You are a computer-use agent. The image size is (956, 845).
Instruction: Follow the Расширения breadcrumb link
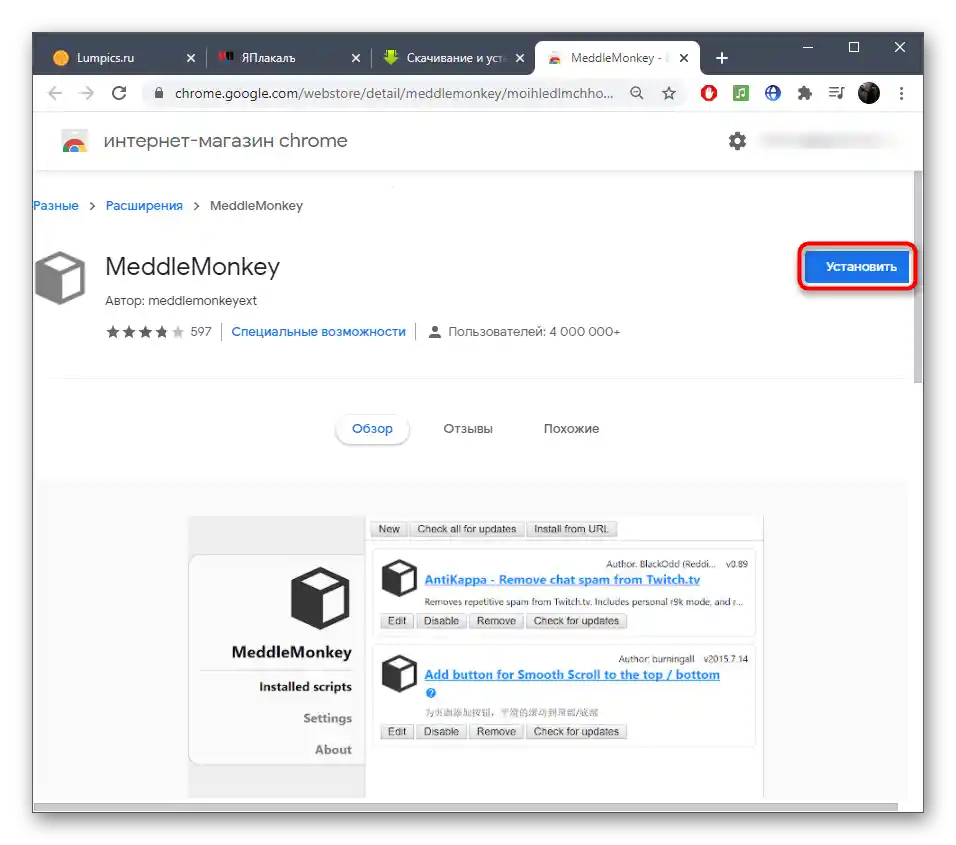point(144,205)
